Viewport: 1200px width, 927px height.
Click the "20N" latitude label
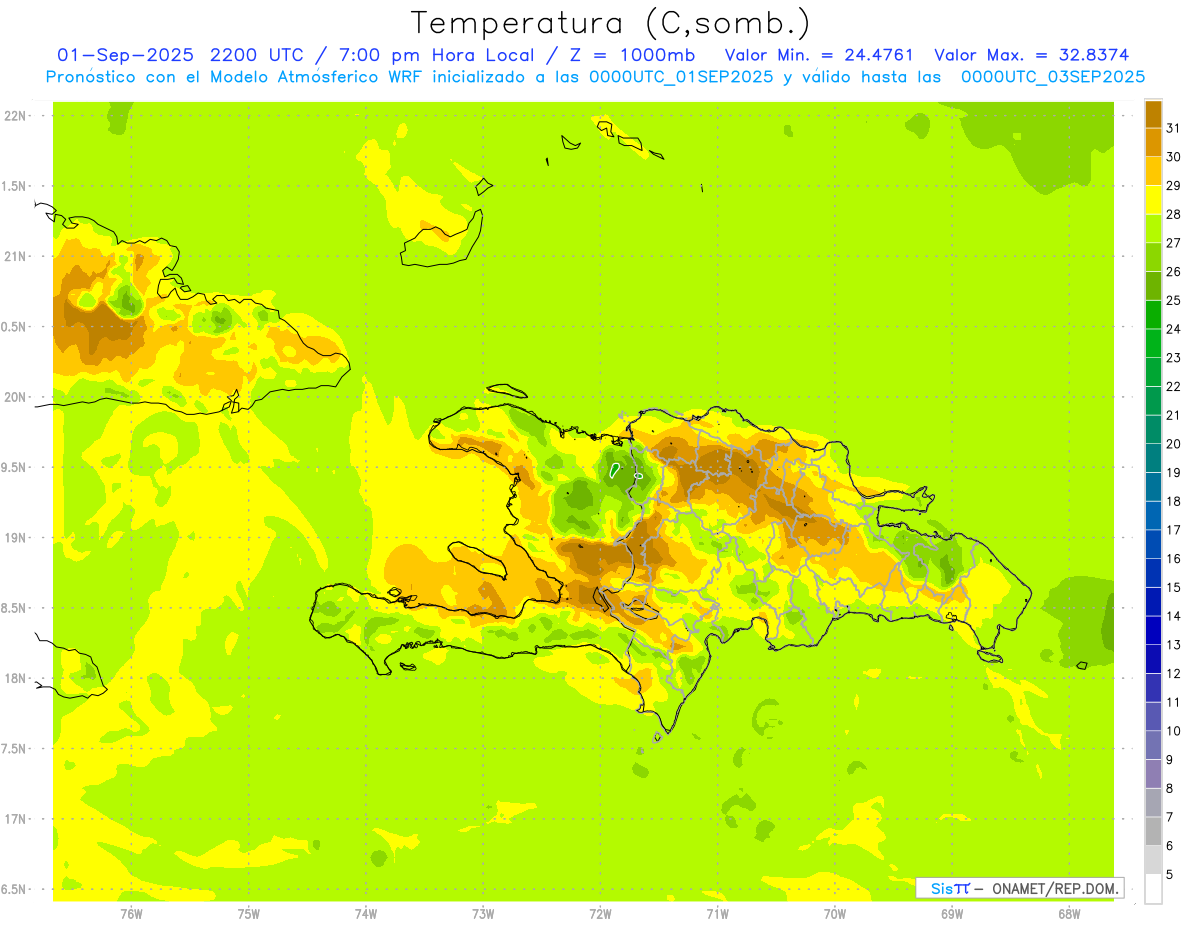(x=17, y=397)
